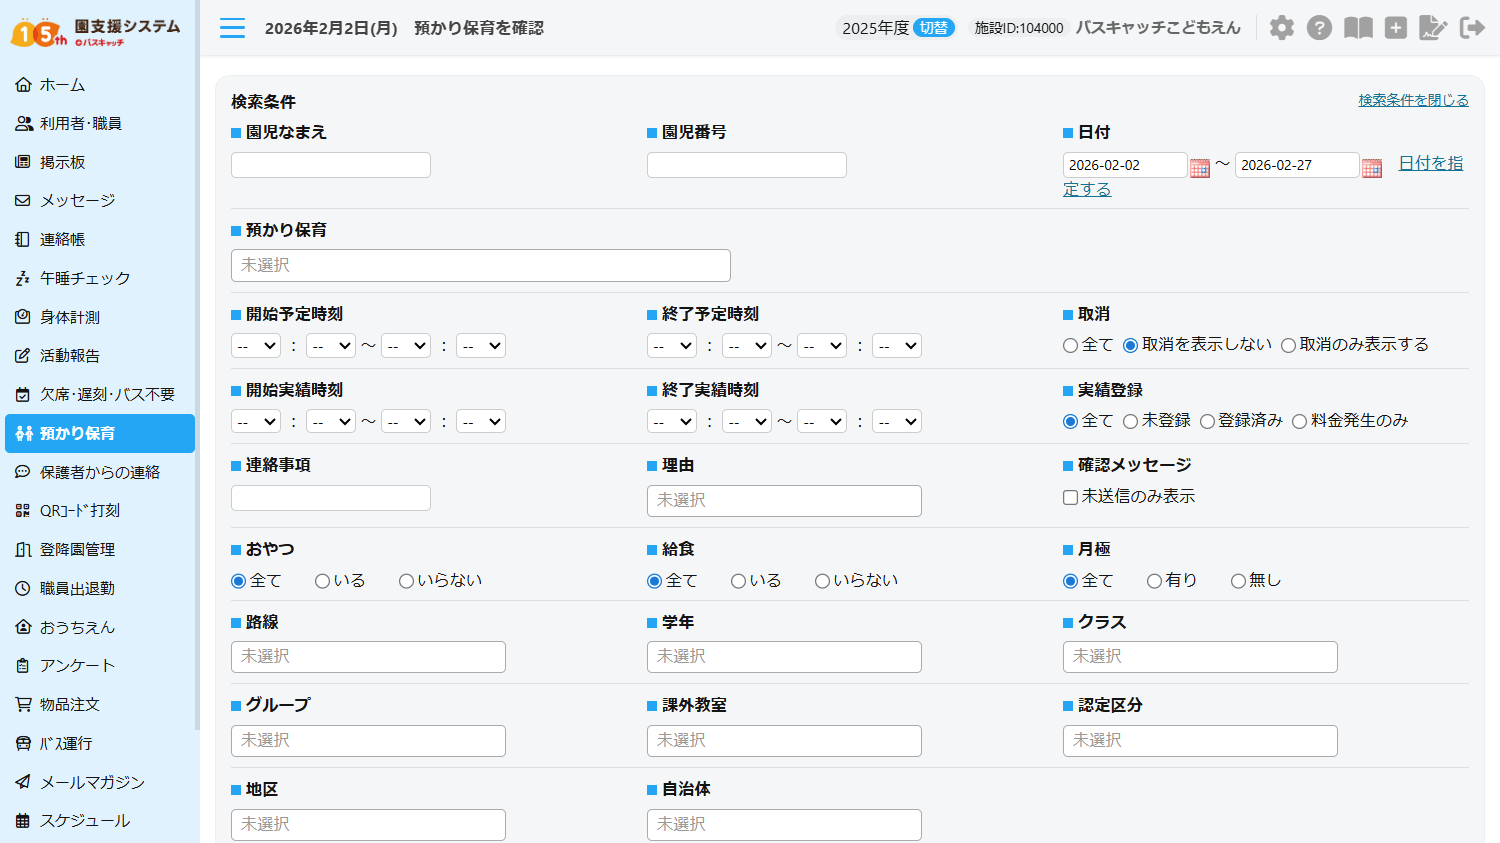Image resolution: width=1500 pixels, height=843 pixels.
Task: Click the hamburger menu icon
Action: (x=232, y=28)
